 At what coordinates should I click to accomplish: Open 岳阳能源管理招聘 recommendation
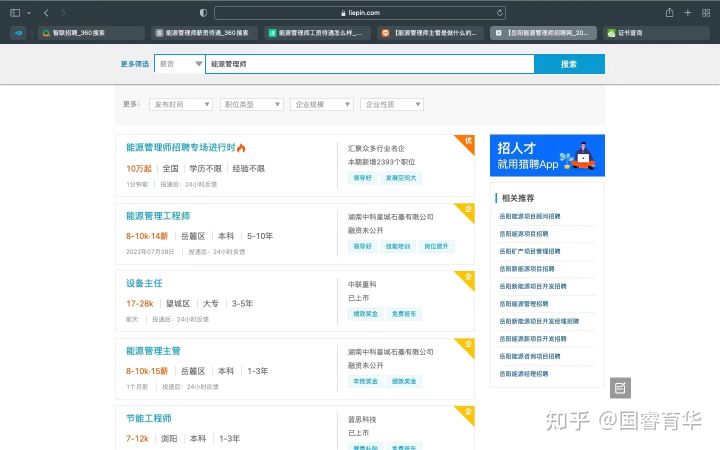[x=523, y=304]
